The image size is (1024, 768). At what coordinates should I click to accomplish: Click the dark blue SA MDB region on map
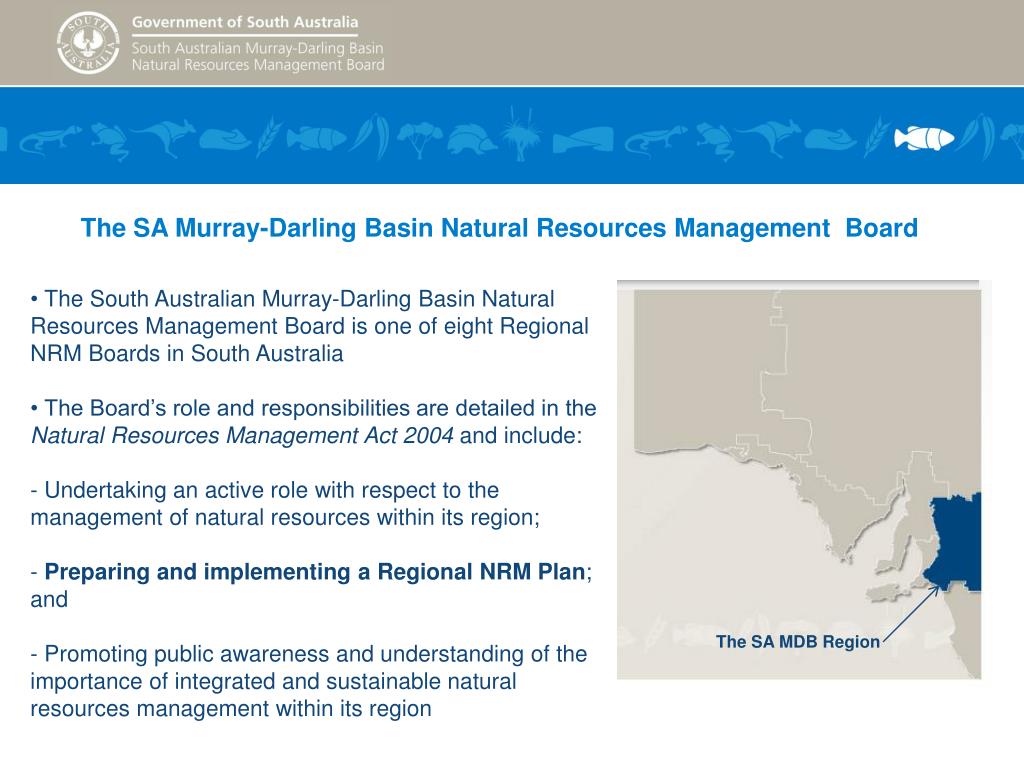pyautogui.click(x=955, y=541)
